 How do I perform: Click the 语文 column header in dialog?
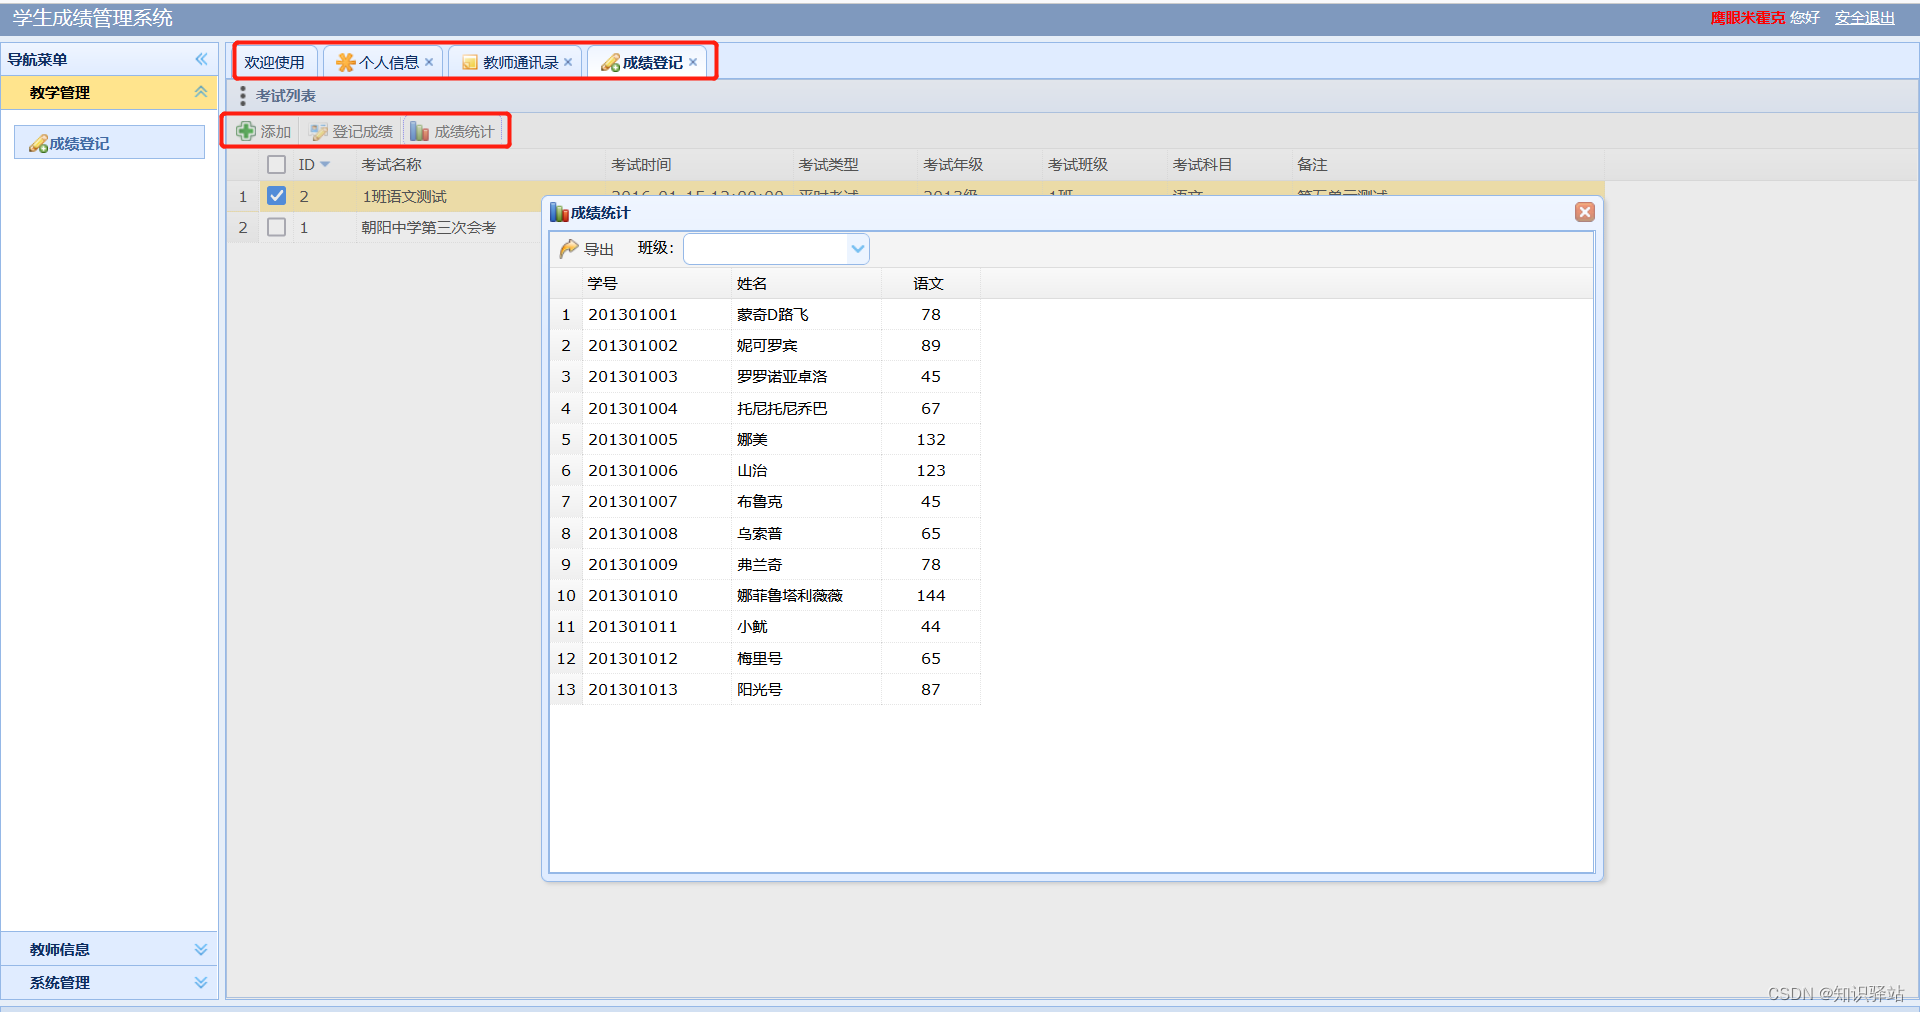(931, 283)
